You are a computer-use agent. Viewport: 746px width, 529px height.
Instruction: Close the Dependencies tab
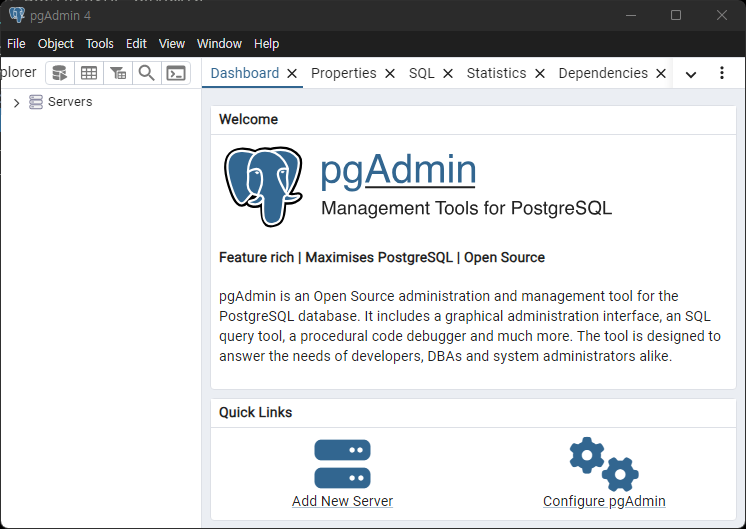(661, 73)
